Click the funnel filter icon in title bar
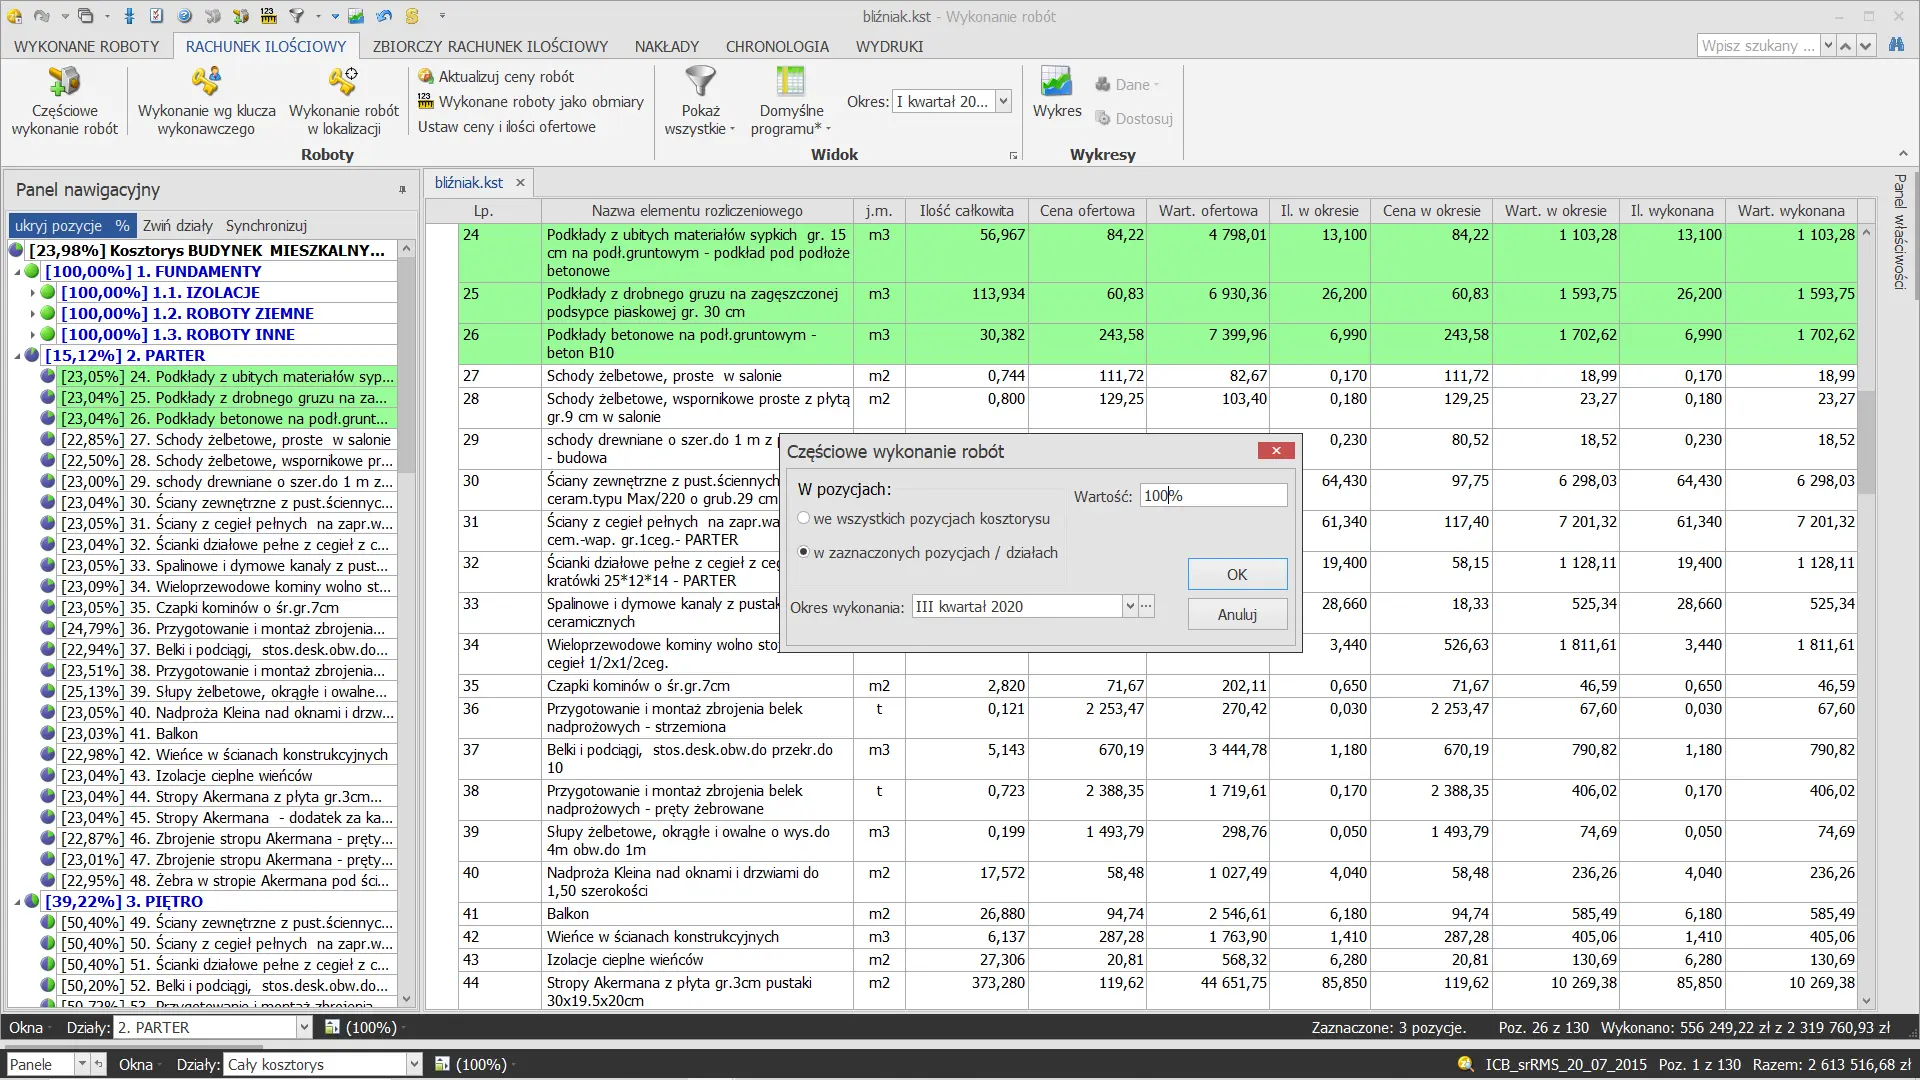1920x1080 pixels. click(x=297, y=16)
